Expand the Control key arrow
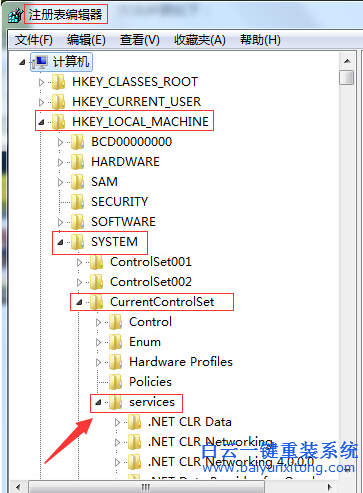 [98, 323]
